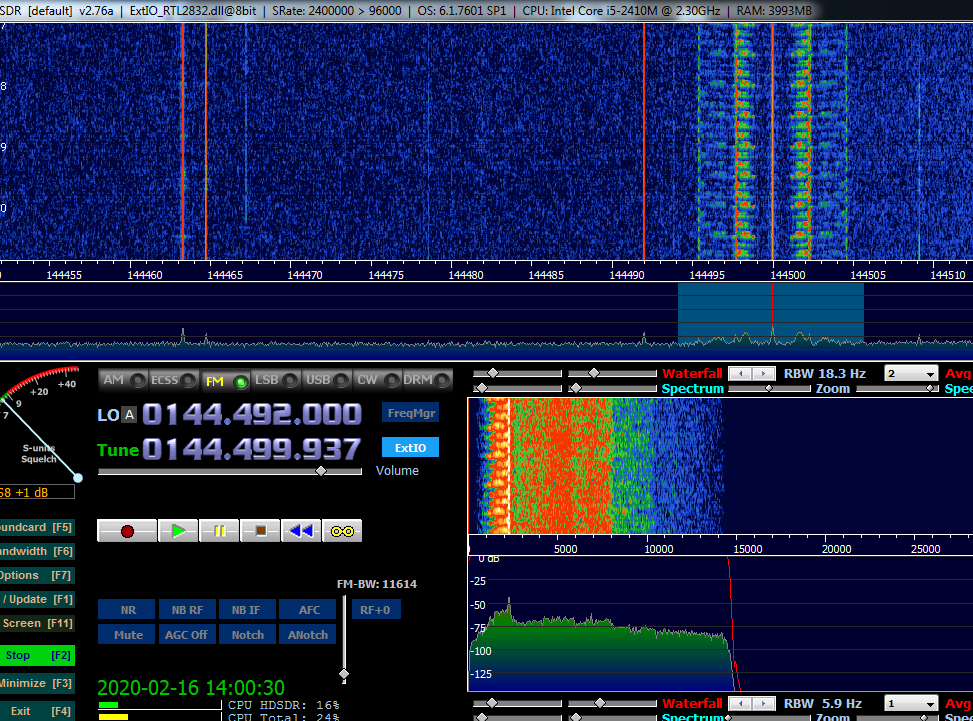Viewport: 973px width, 721px height.
Task: Start recording with the red record button
Action: [x=127, y=531]
